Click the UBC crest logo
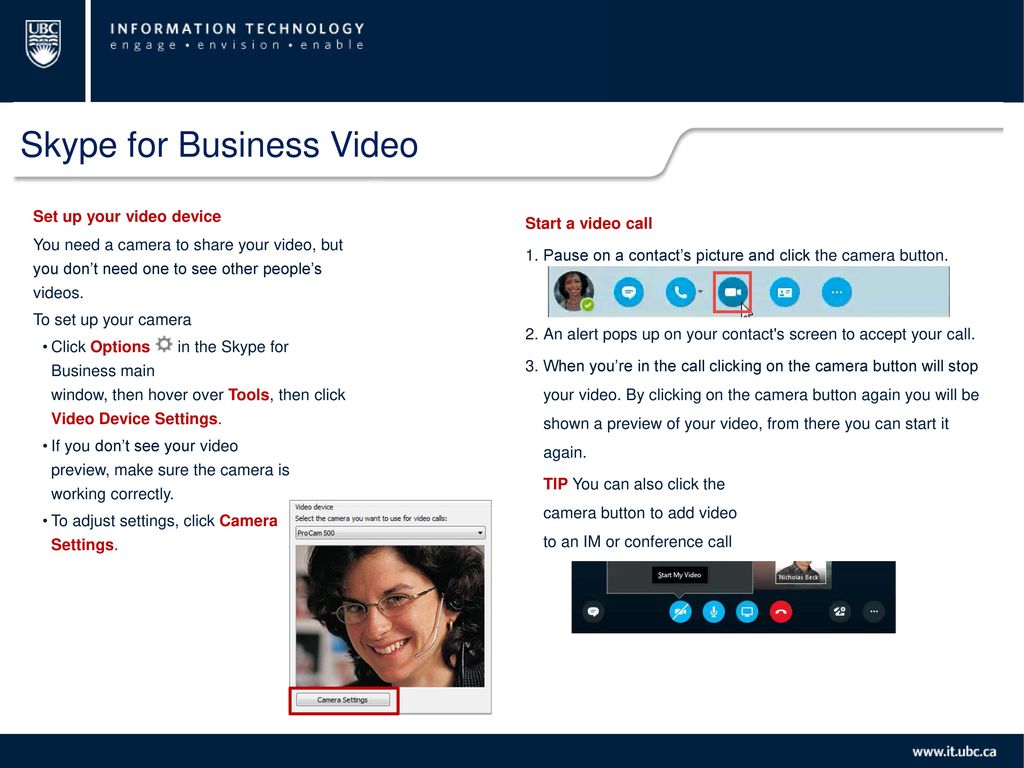Viewport: 1024px width, 768px height. (x=43, y=44)
